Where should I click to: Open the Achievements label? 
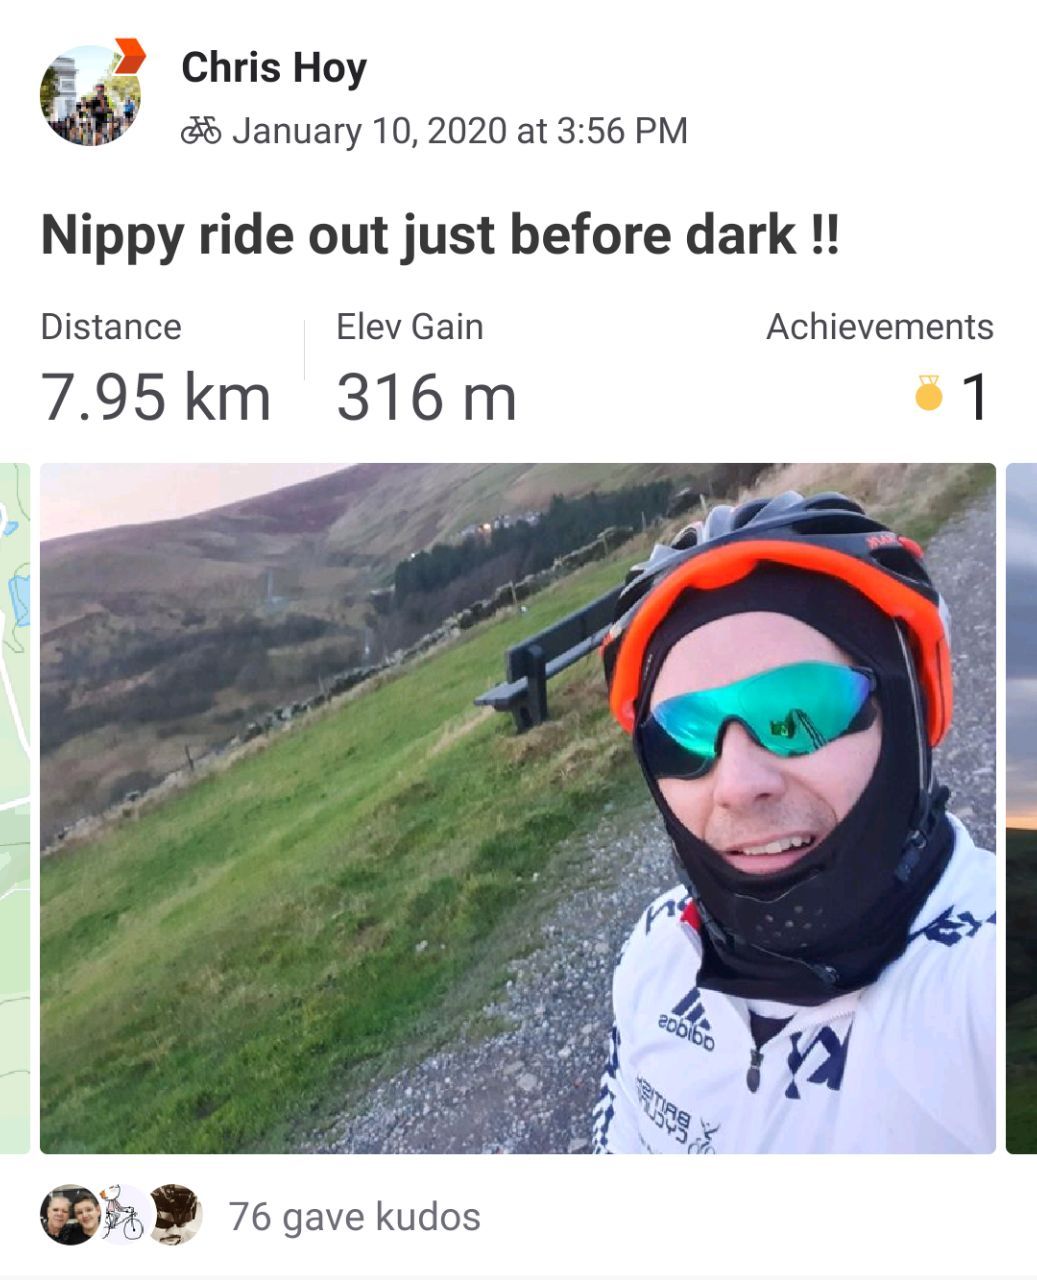[880, 327]
